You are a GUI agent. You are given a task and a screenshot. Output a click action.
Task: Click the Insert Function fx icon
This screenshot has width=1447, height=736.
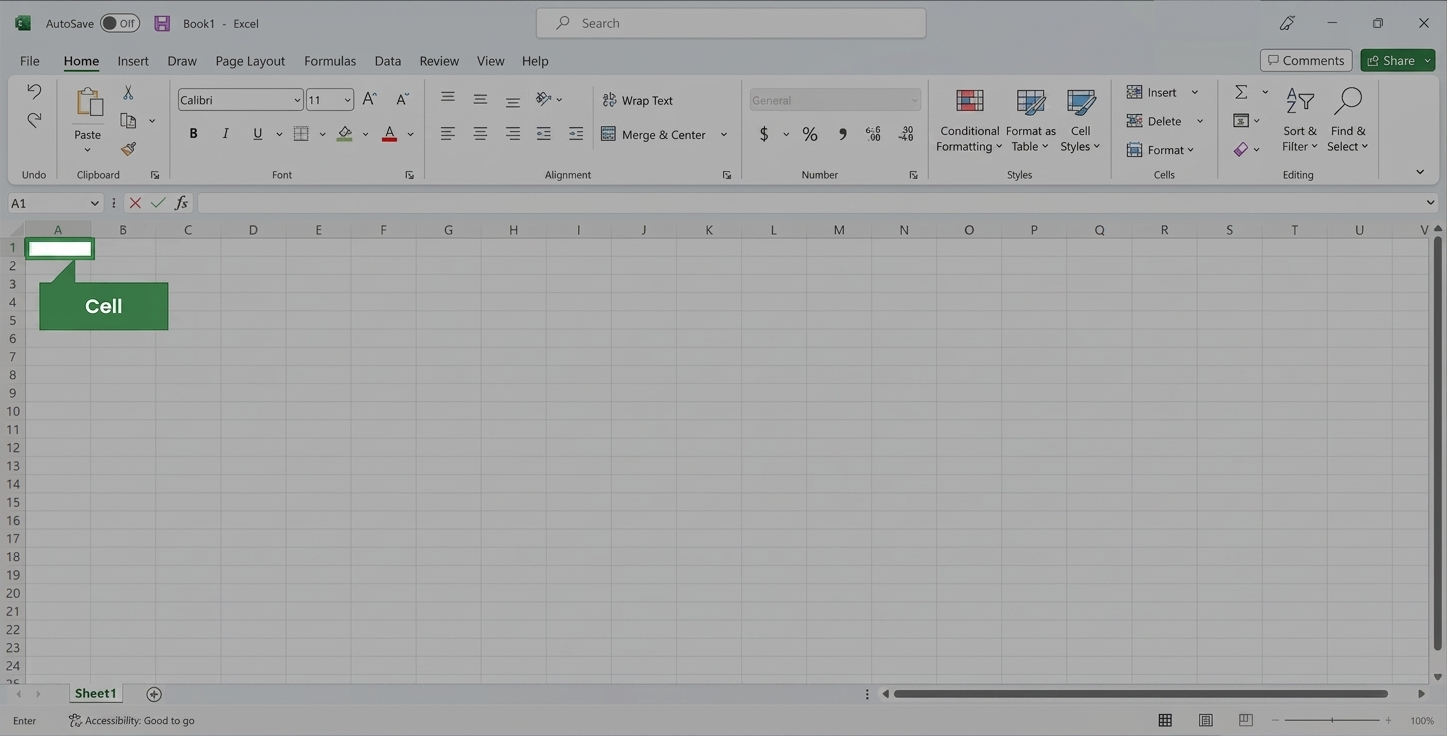pos(181,203)
